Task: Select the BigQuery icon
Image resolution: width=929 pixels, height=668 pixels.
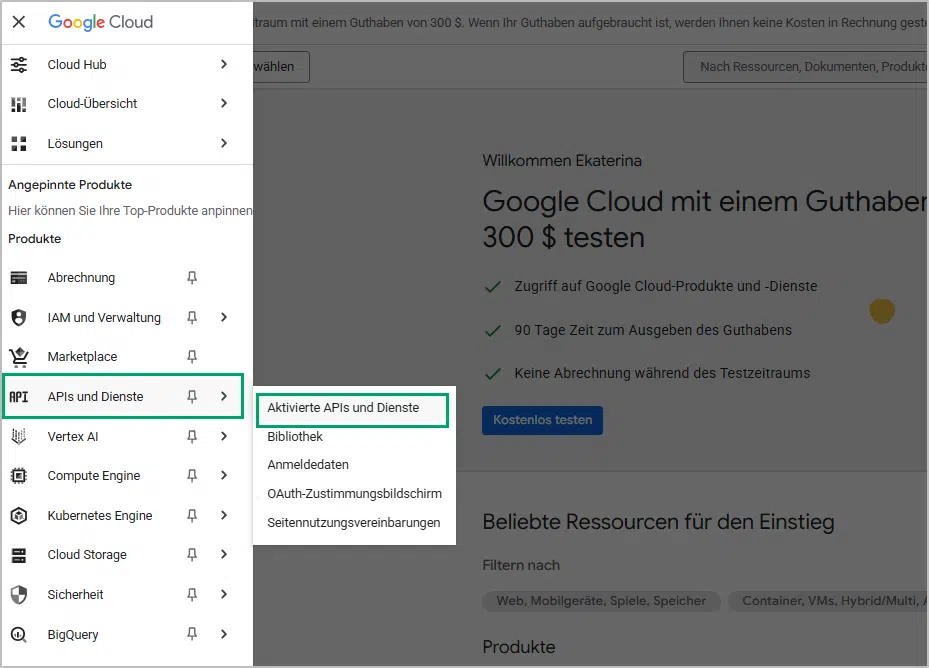Action: 19,635
